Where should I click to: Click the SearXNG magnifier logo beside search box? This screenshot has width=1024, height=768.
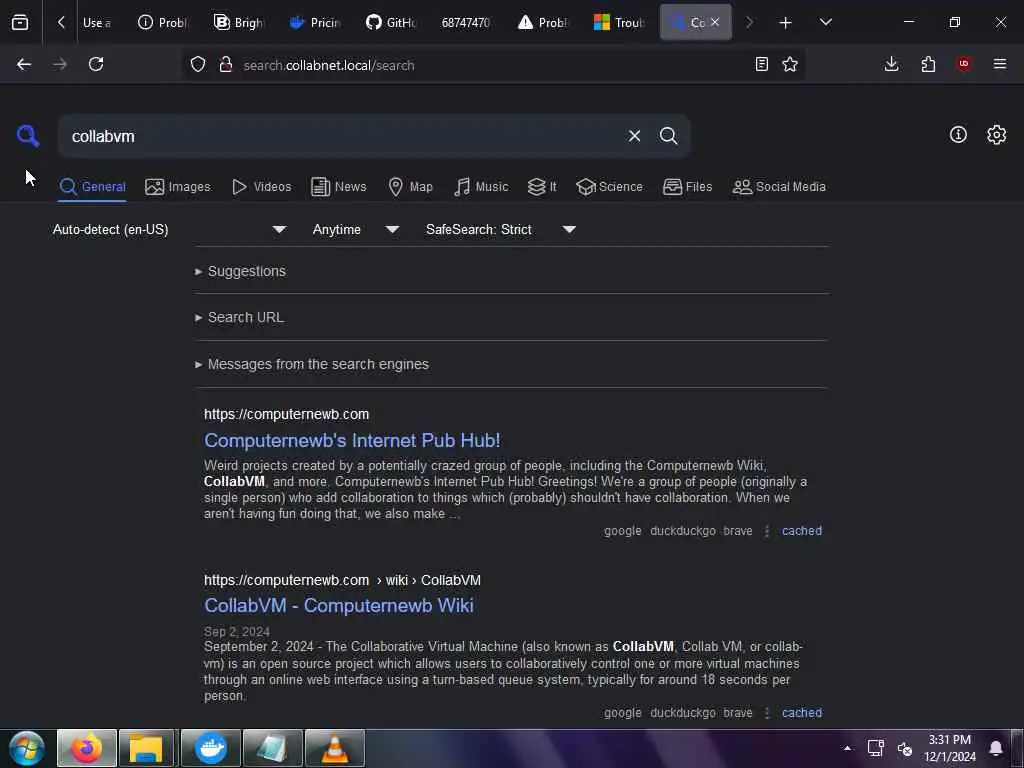point(27,136)
